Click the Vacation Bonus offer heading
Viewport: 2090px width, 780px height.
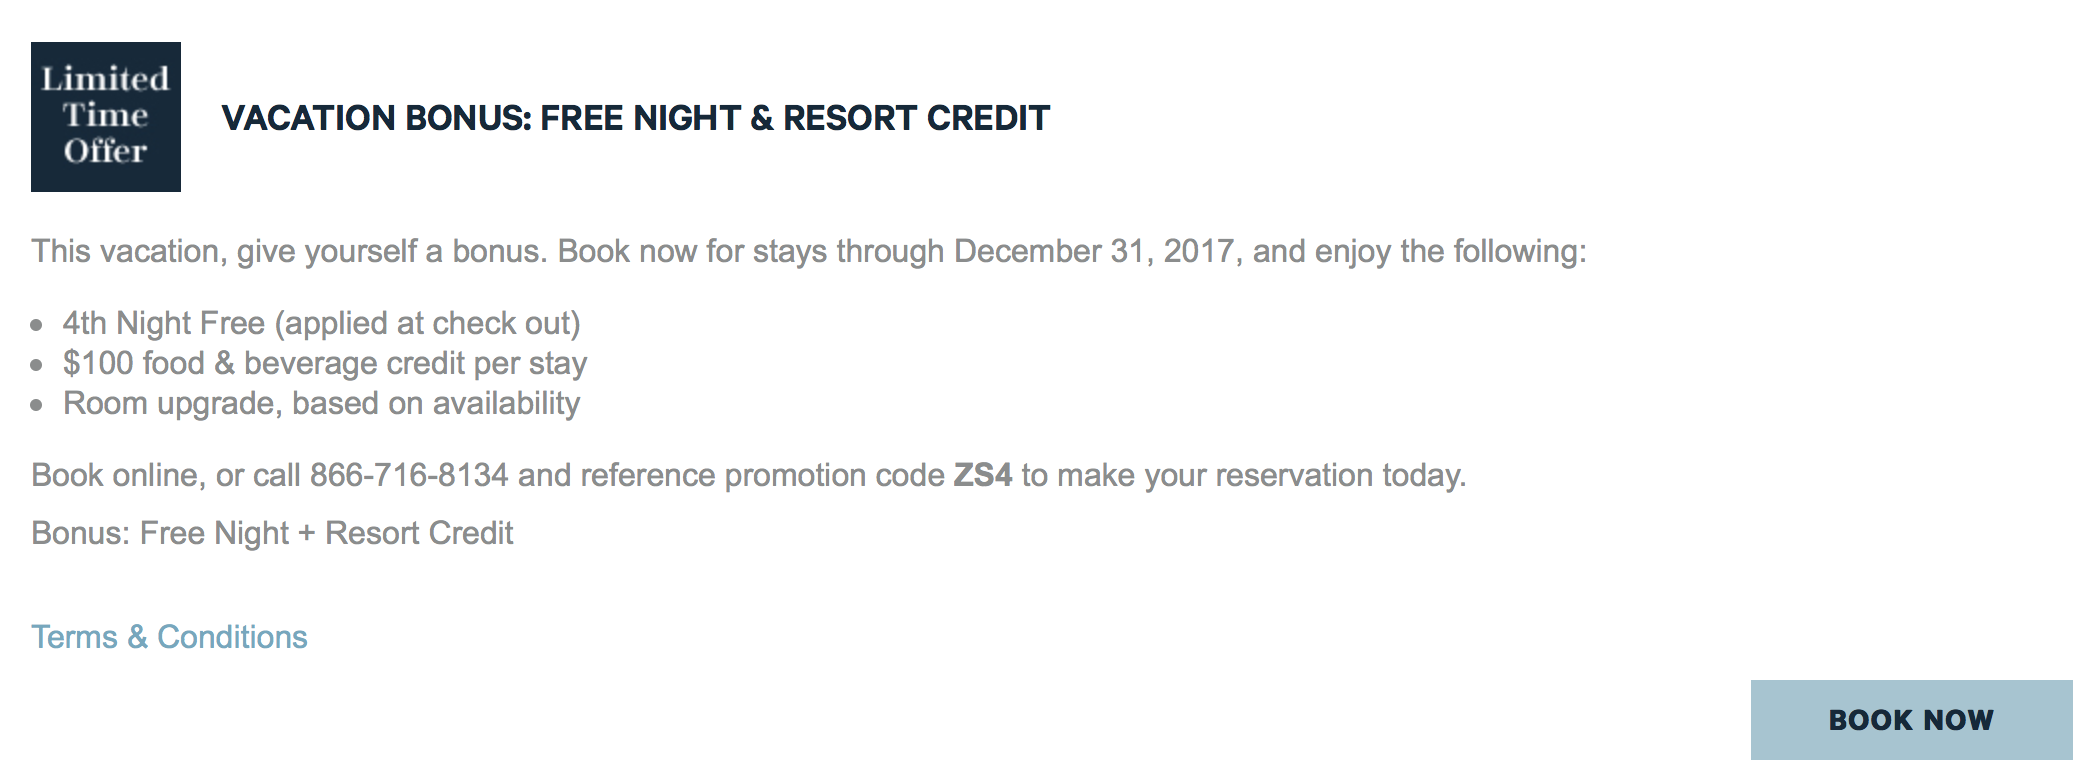[636, 118]
